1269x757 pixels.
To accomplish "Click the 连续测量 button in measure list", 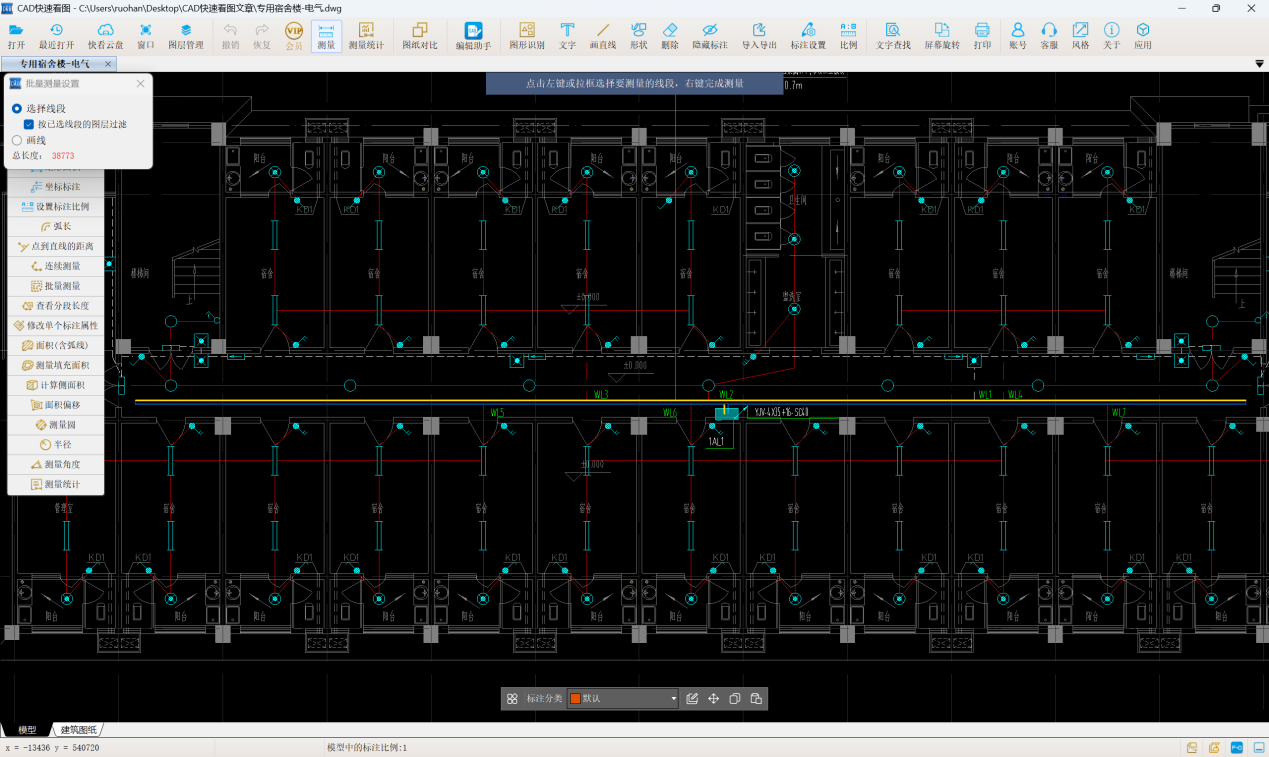I will (x=57, y=266).
